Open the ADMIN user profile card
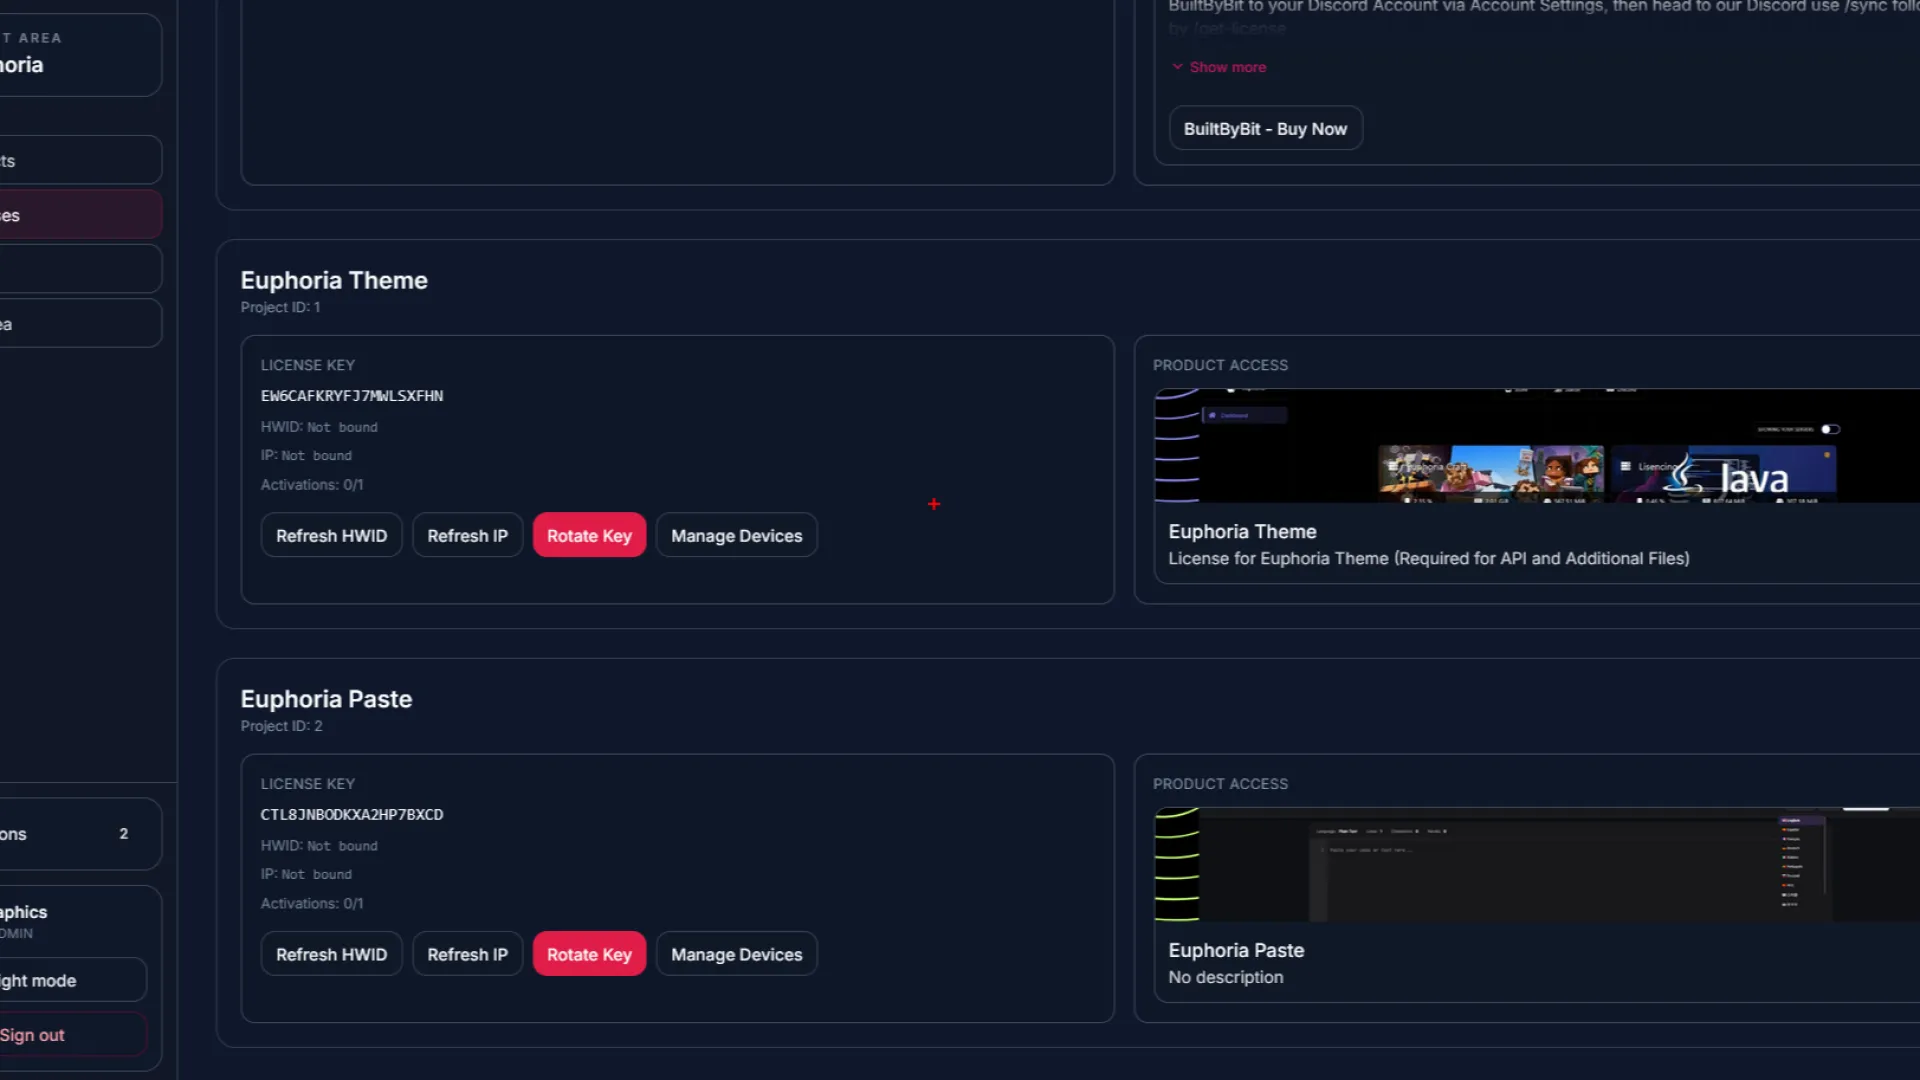 pos(70,921)
